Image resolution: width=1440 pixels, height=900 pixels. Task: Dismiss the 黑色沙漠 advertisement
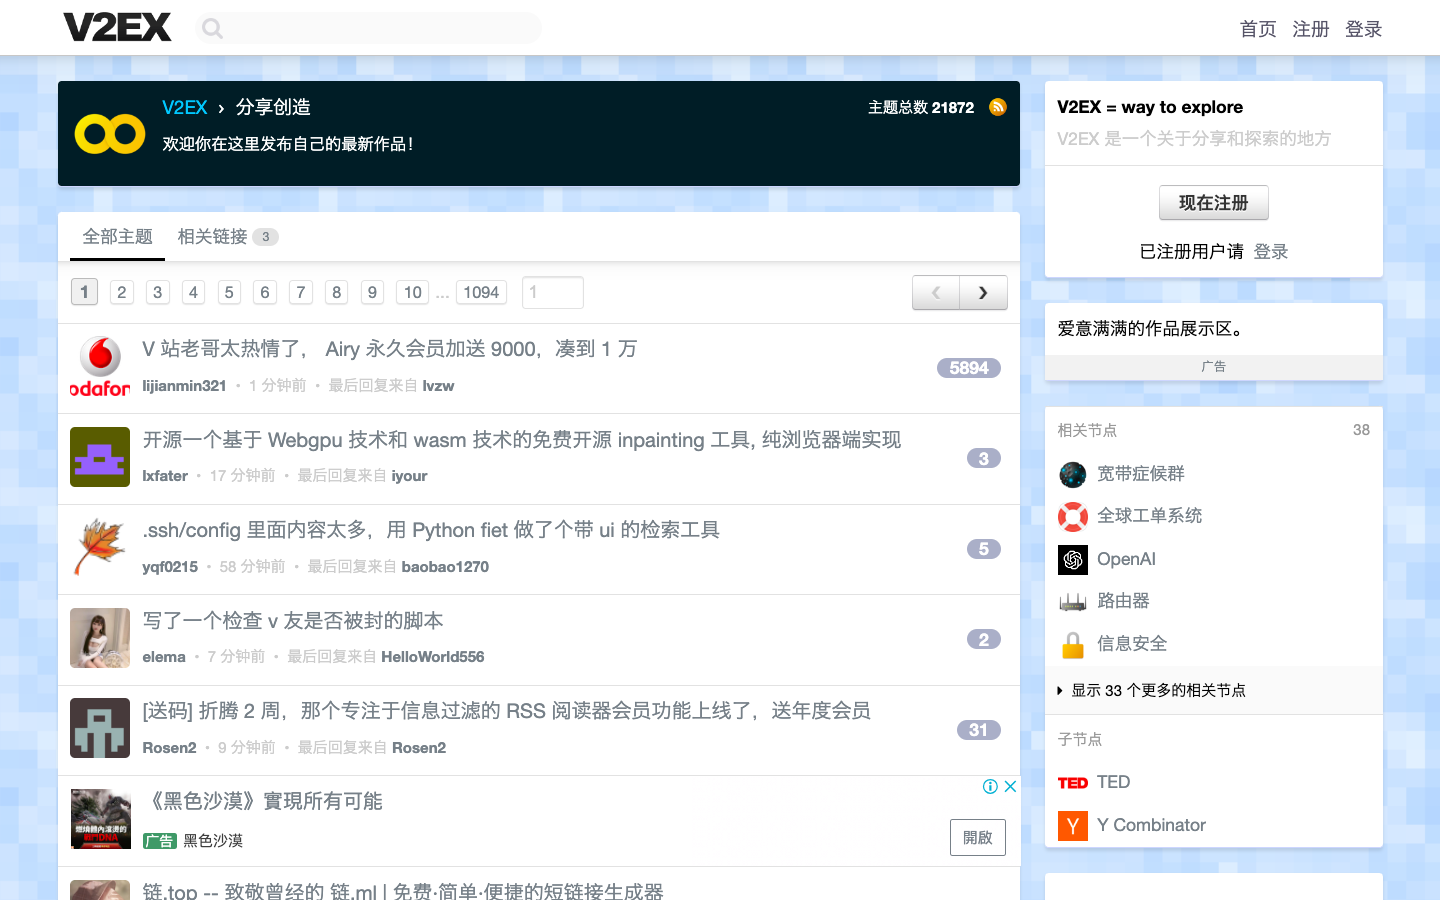tap(1011, 787)
